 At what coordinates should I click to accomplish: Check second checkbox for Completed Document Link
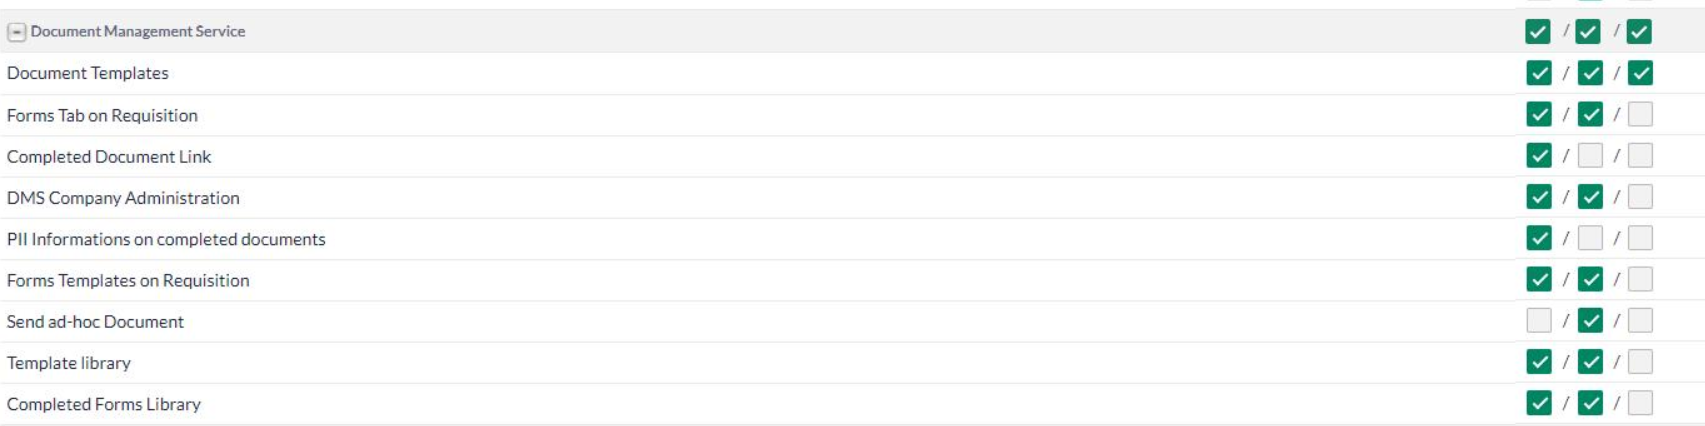coord(1590,156)
